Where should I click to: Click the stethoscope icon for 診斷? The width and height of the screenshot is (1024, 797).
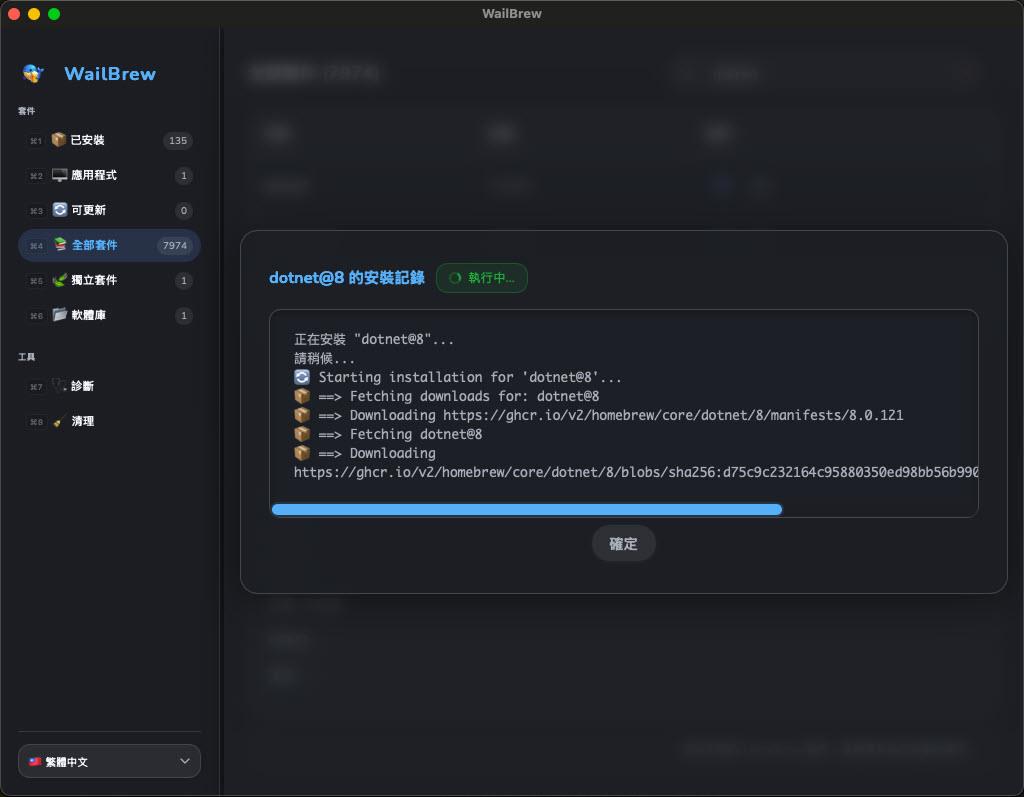[59, 386]
